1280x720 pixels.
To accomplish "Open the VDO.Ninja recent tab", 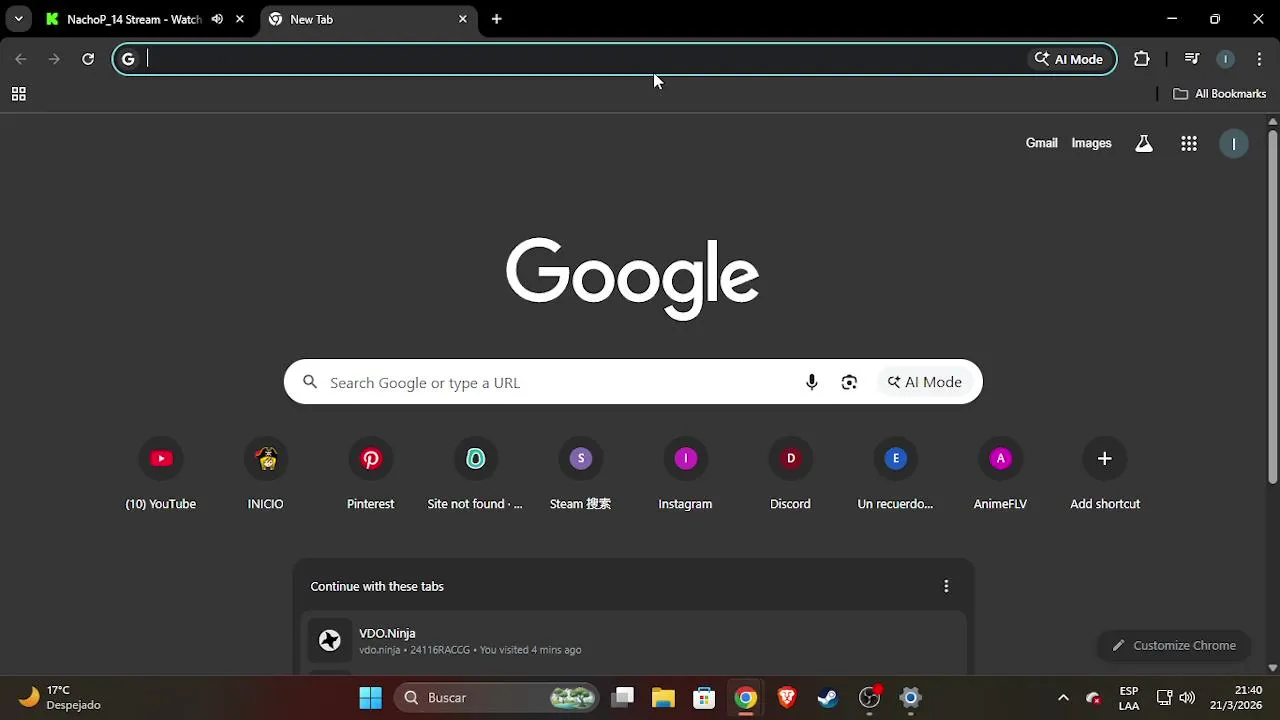I will [x=633, y=640].
